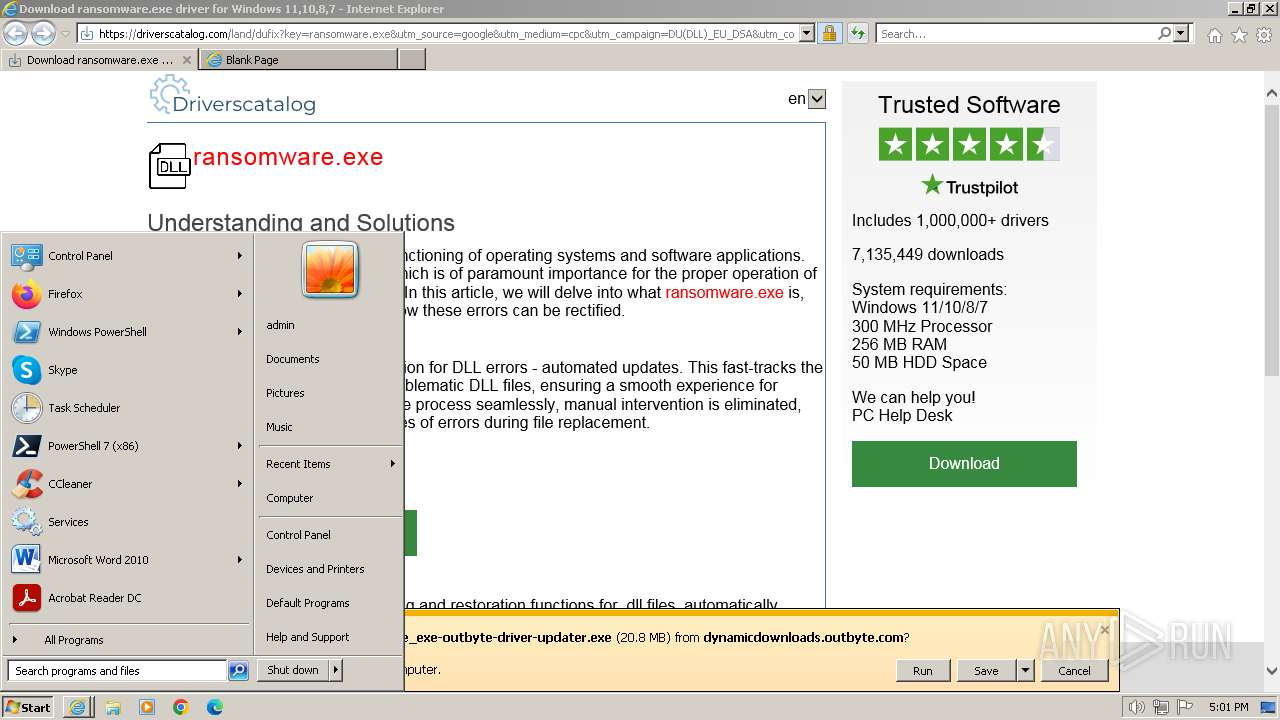The width and height of the screenshot is (1280, 720).
Task: Open Acrobat Reader DC
Action: [x=27, y=598]
